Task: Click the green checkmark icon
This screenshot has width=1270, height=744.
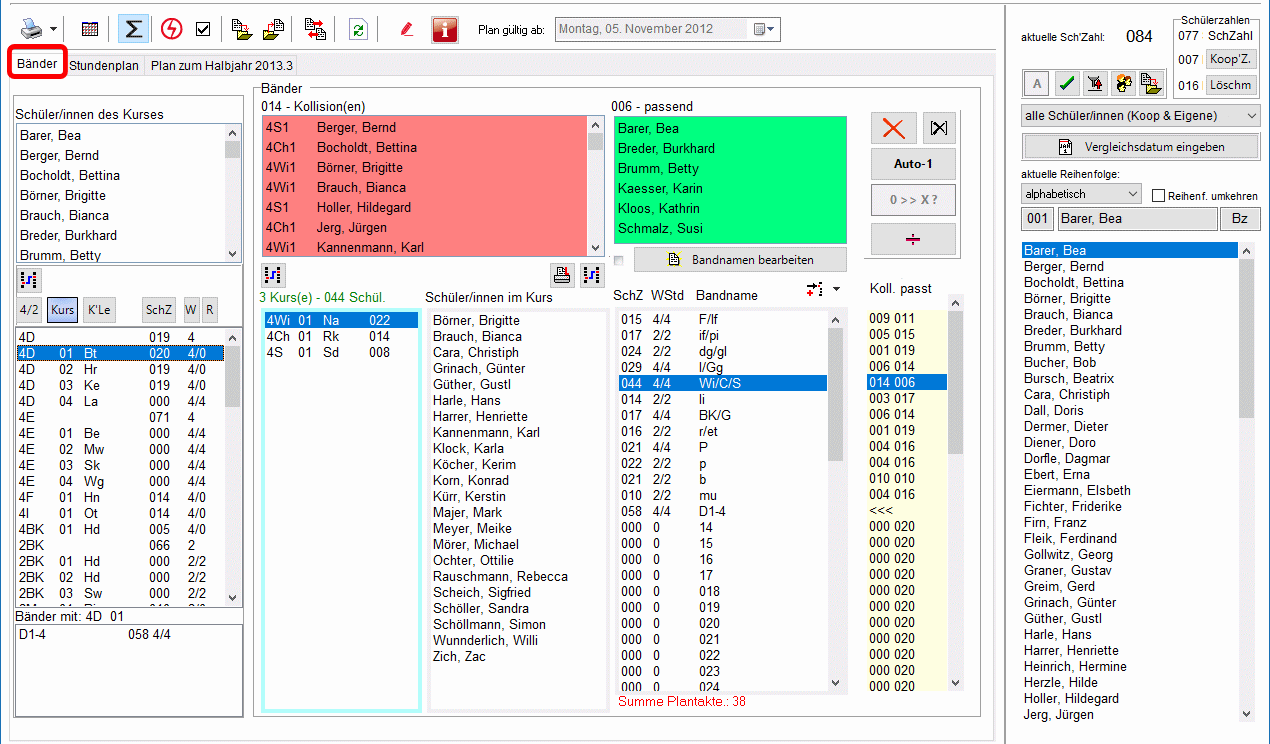Action: (1066, 84)
